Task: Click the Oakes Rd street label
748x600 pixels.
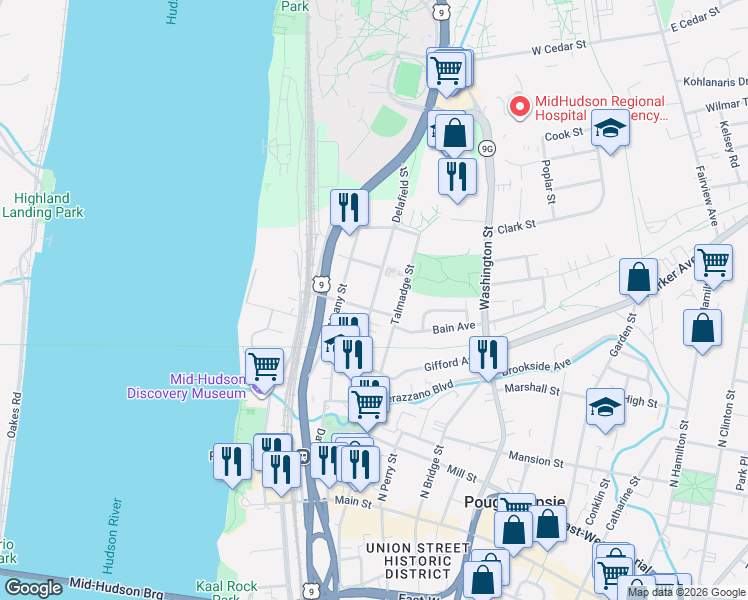Action: pos(14,415)
